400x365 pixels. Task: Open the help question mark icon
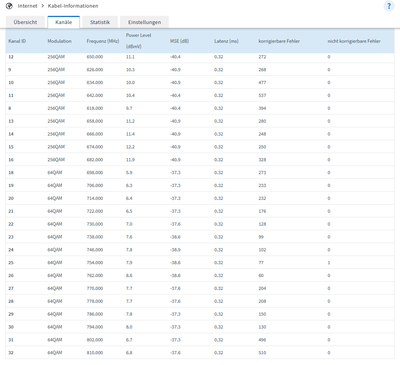click(389, 6)
